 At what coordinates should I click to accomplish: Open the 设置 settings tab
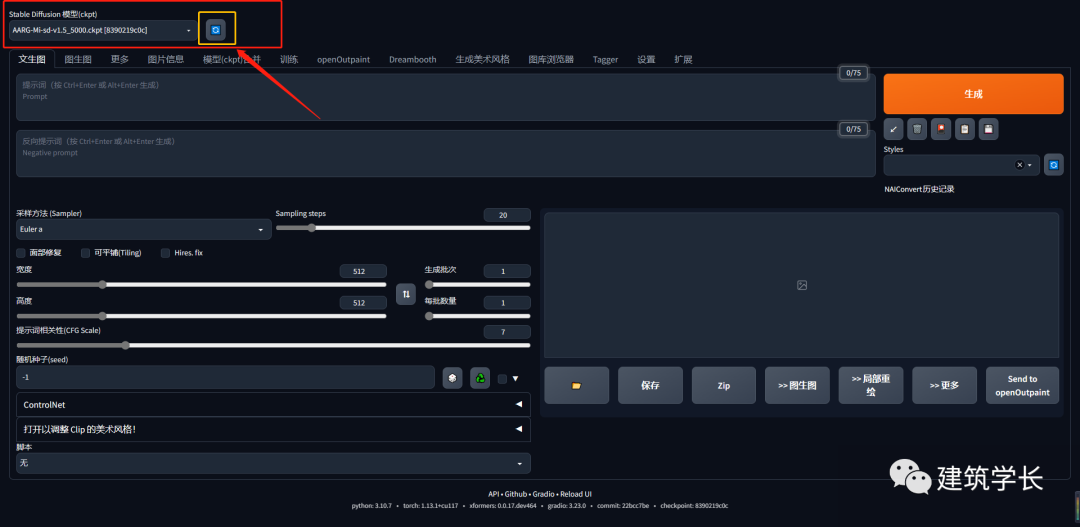coord(646,59)
